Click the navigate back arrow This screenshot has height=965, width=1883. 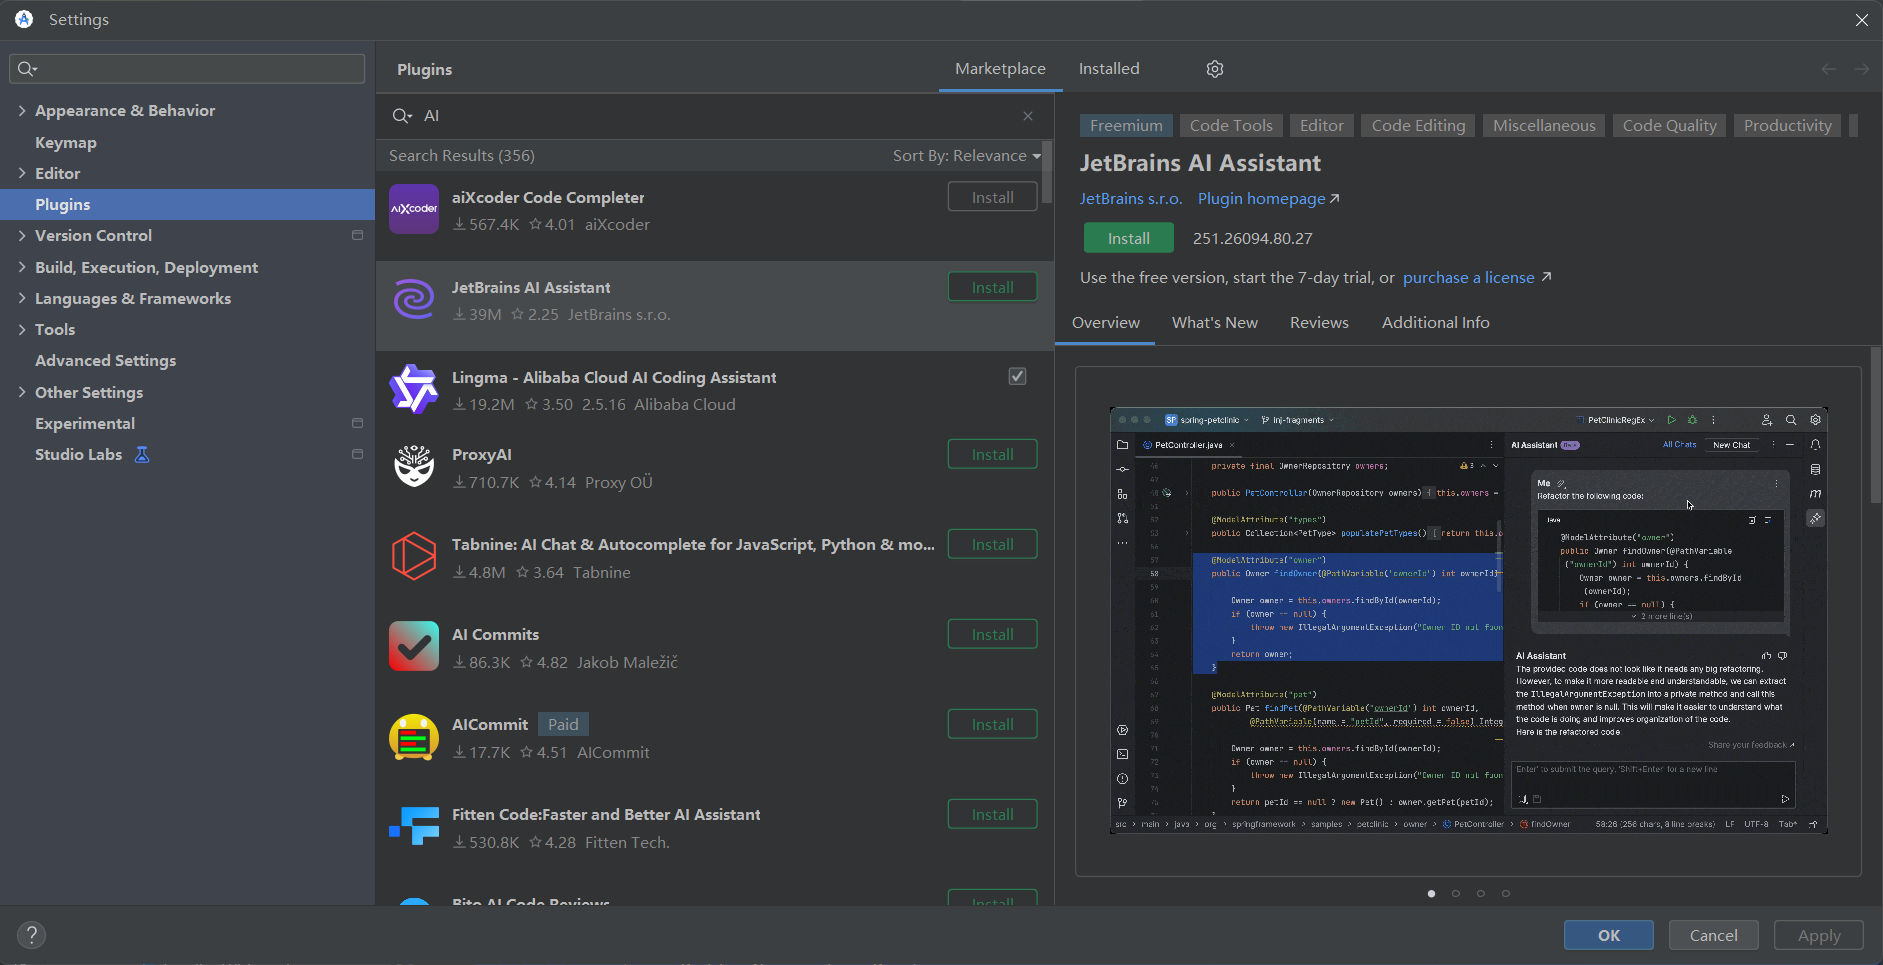tap(1829, 69)
